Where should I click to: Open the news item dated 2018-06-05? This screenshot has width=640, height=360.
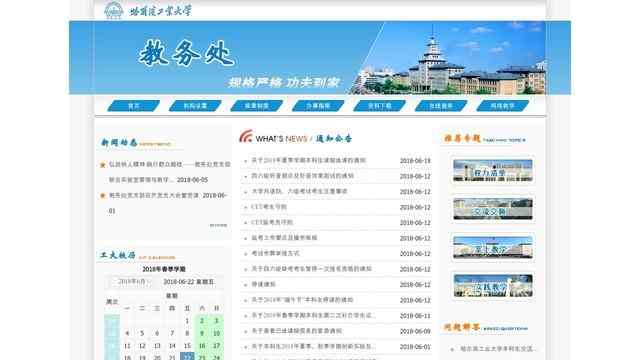tap(169, 172)
